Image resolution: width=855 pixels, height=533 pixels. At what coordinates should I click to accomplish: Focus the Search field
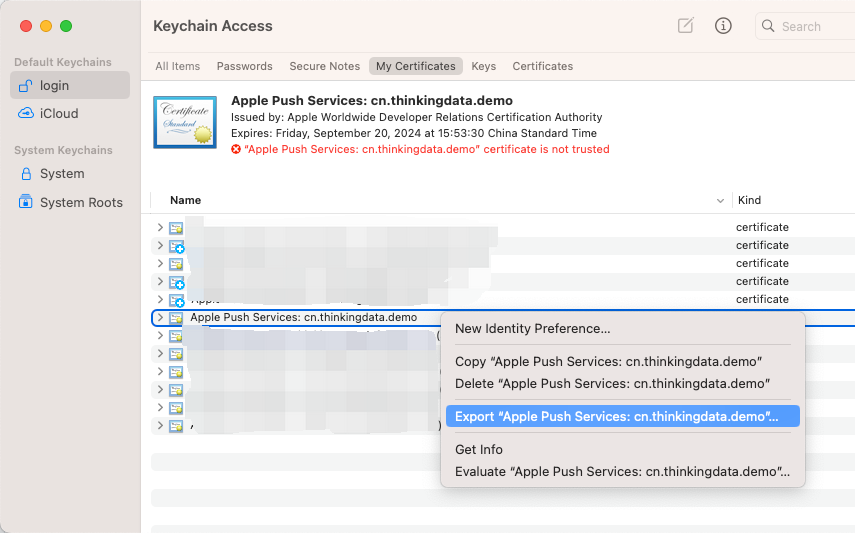click(x=806, y=26)
